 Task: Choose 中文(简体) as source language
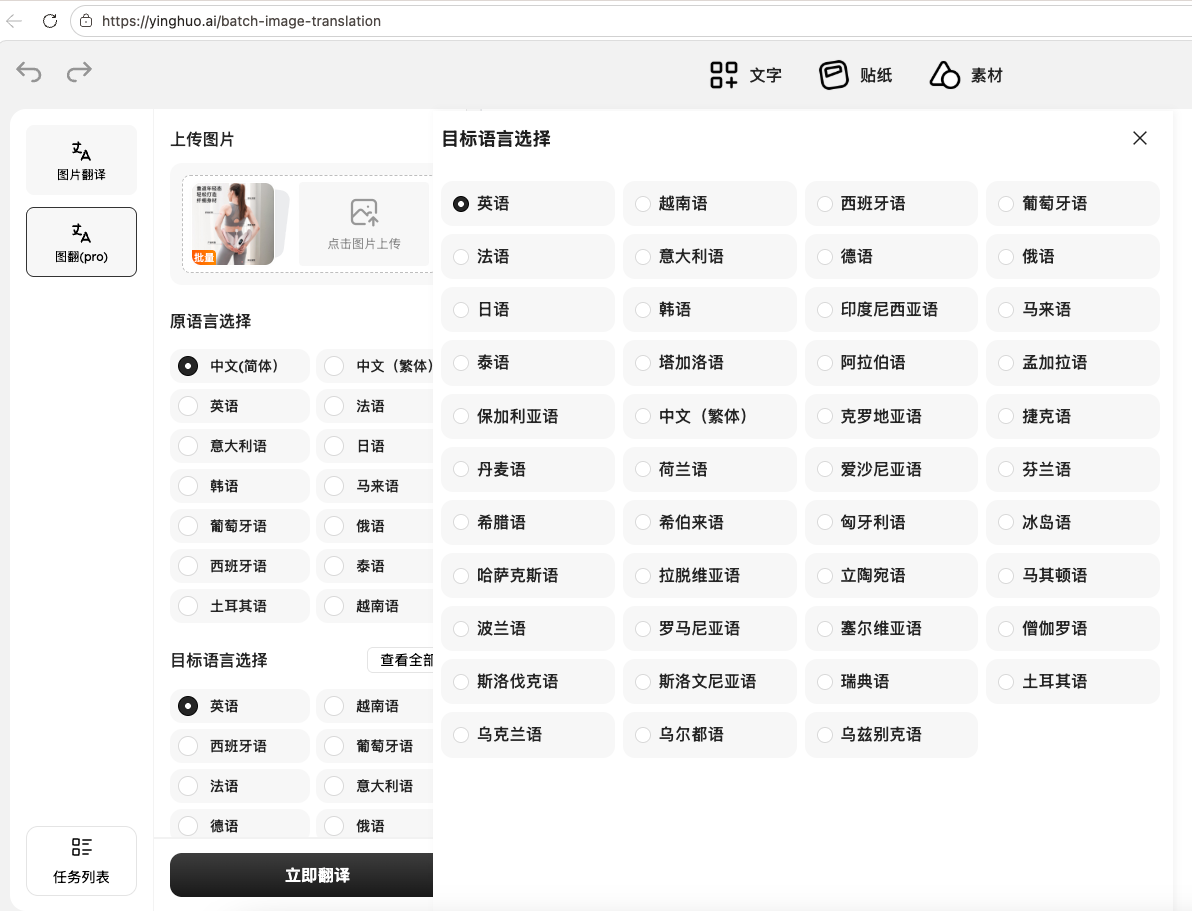click(239, 366)
